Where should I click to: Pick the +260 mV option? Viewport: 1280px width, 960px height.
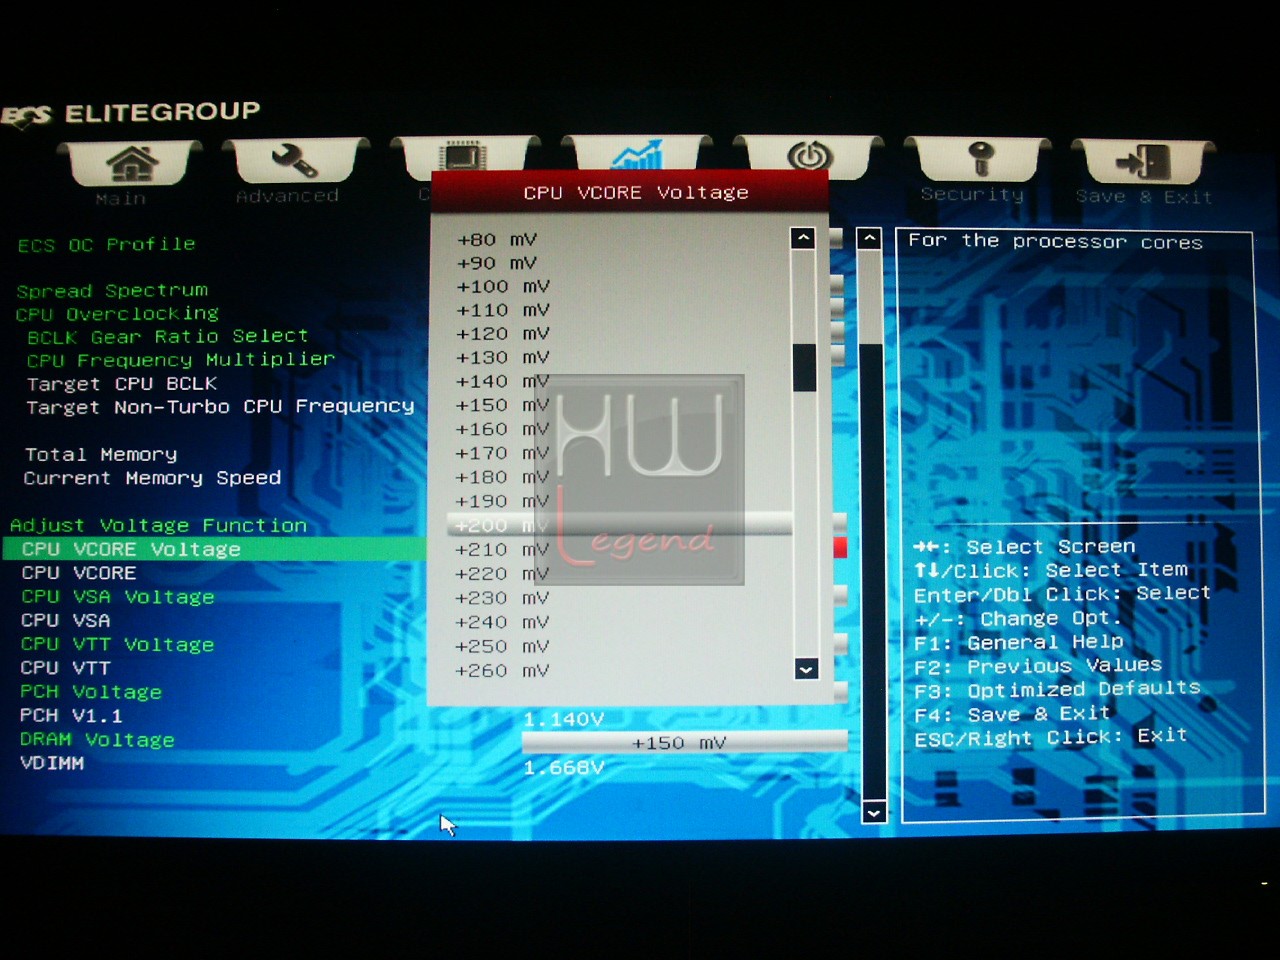[x=502, y=671]
